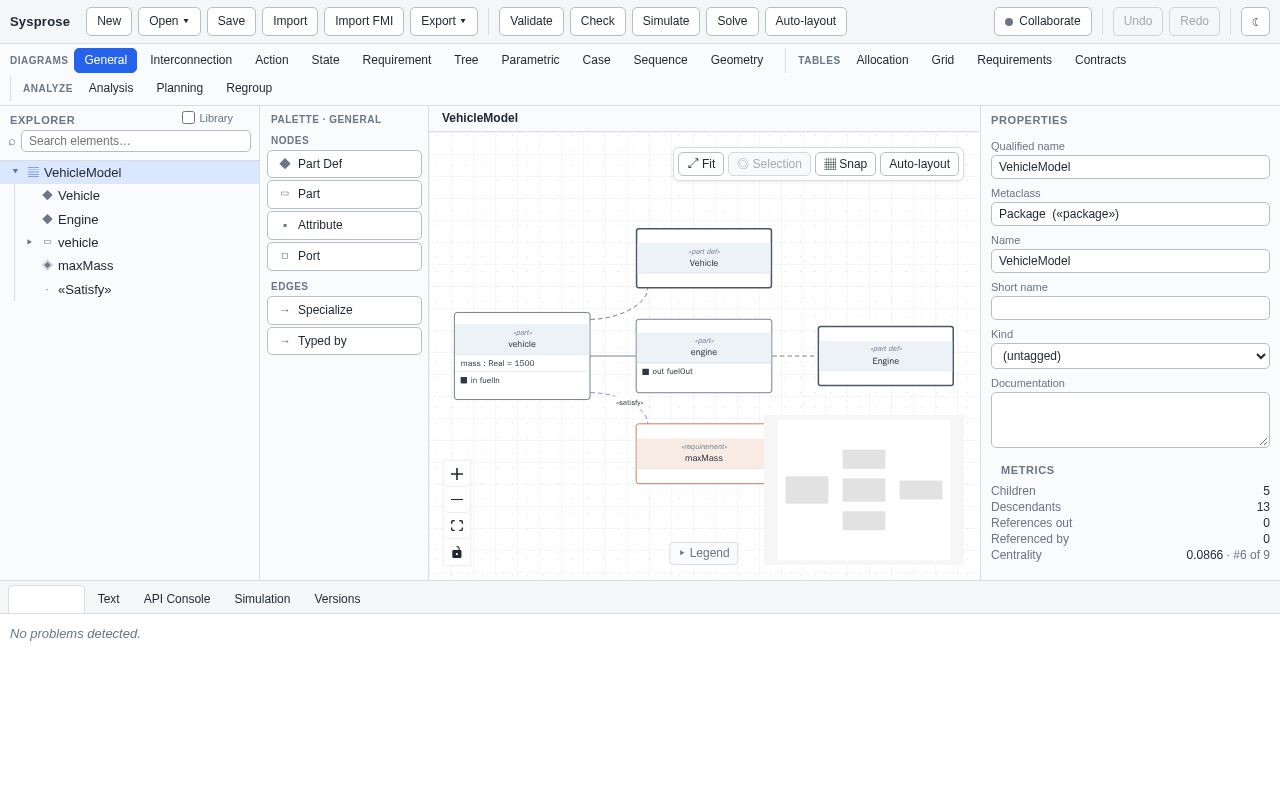Zoom in on the diagram canvas
The width and height of the screenshot is (1280, 800).
click(x=457, y=474)
